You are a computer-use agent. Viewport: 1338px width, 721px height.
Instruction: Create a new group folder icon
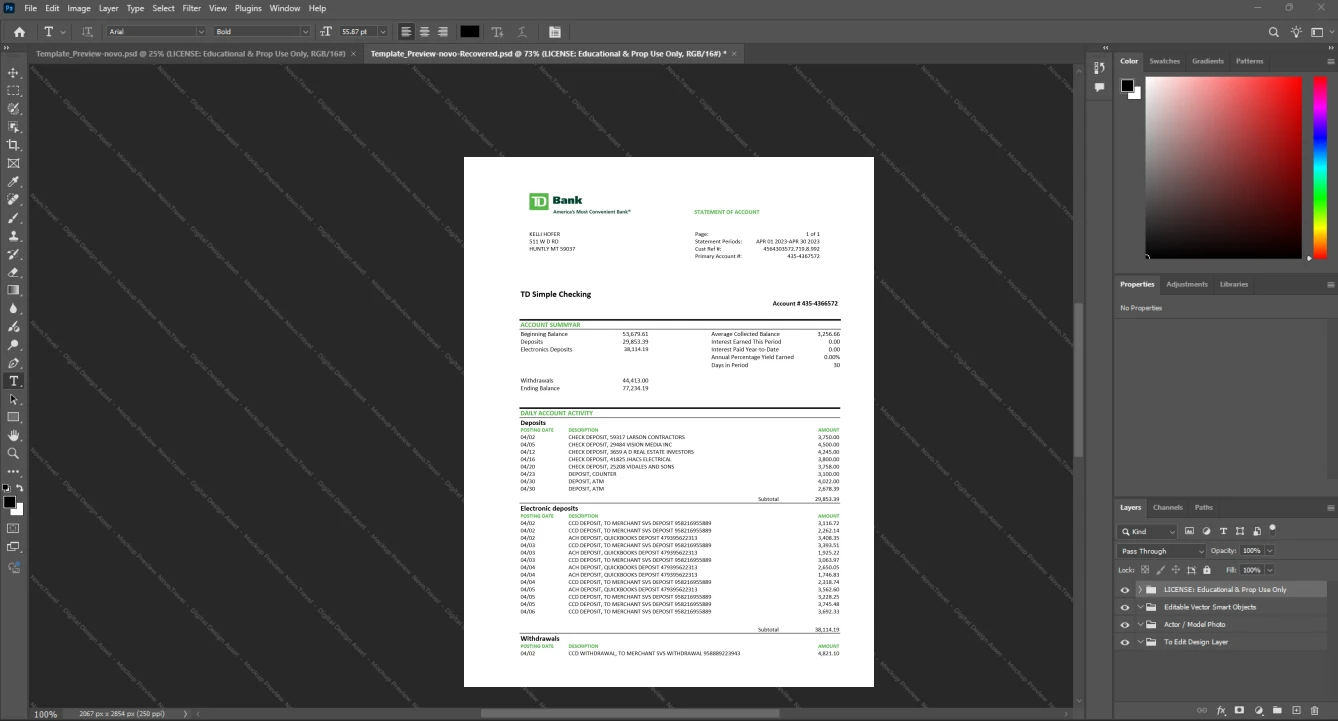(x=1278, y=710)
